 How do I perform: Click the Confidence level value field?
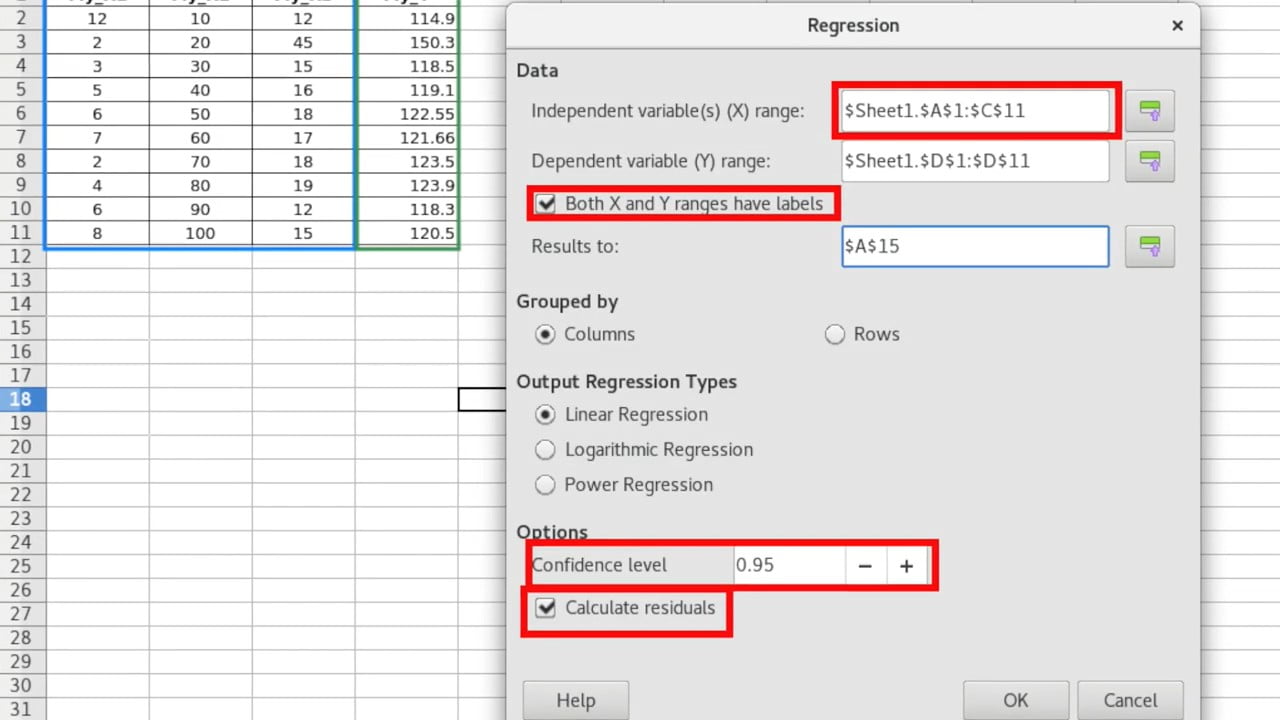point(789,566)
